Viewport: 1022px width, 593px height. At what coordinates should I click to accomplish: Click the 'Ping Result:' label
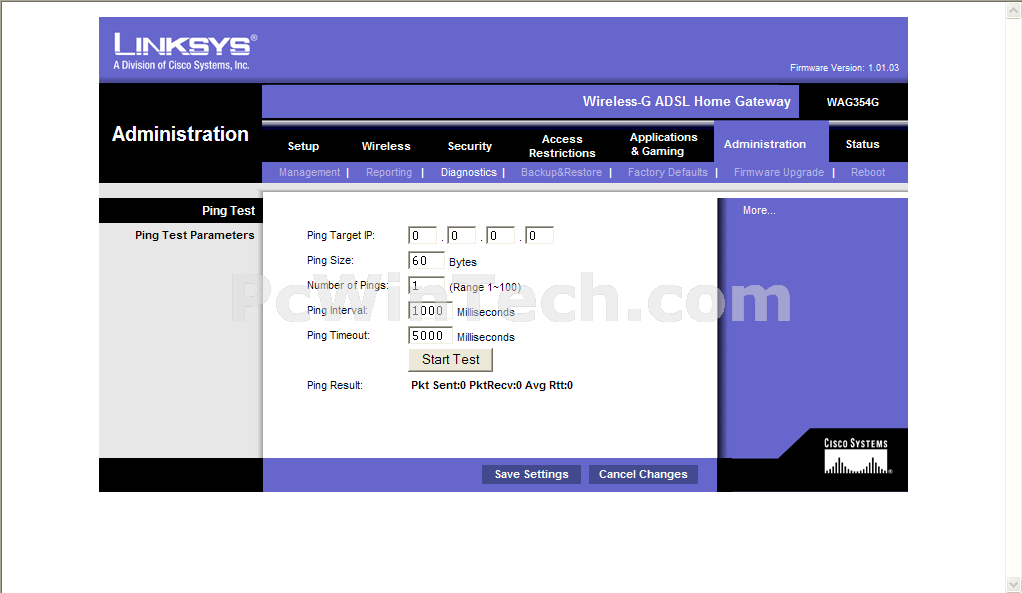tap(335, 385)
